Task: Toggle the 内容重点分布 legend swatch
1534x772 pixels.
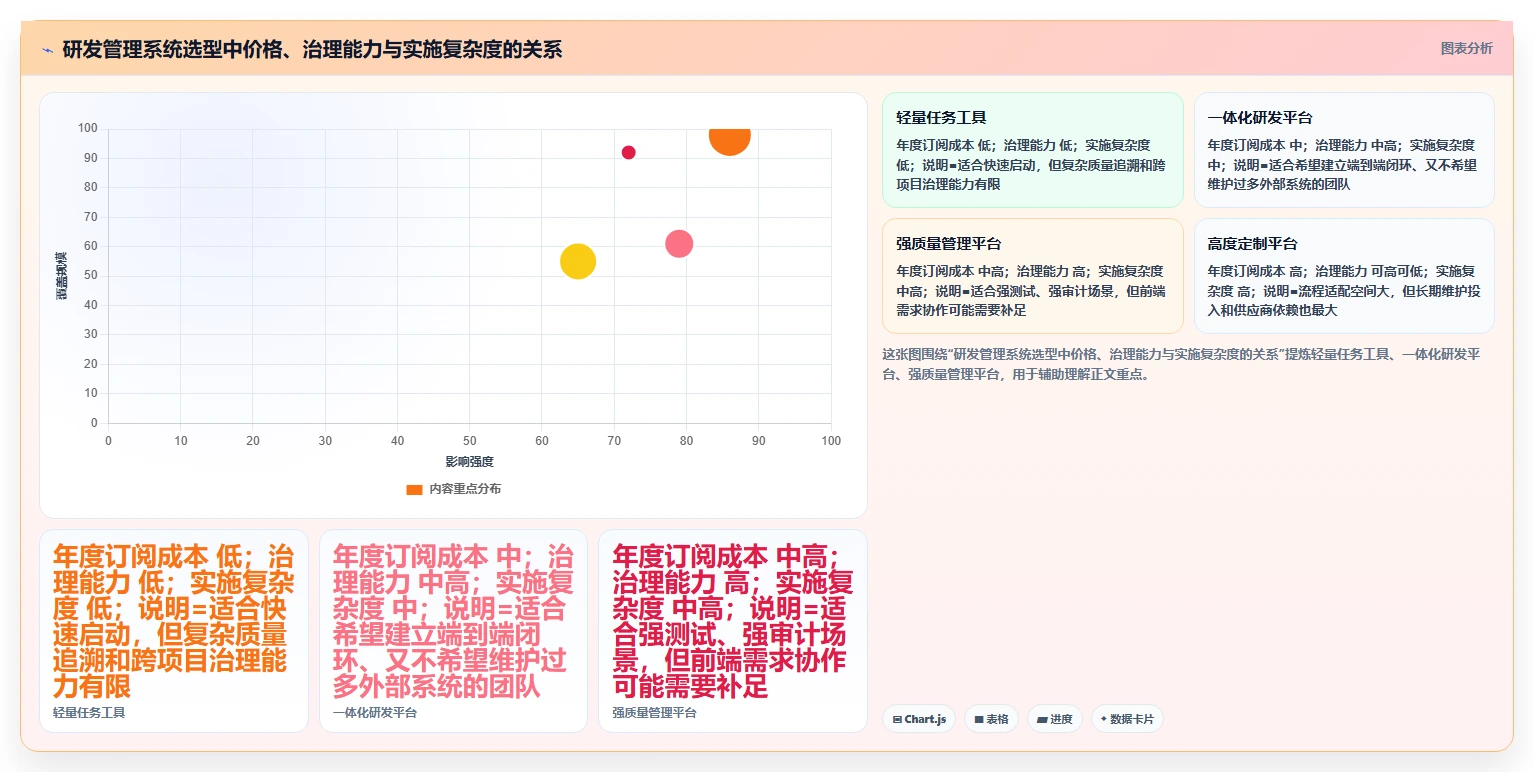Action: [414, 489]
